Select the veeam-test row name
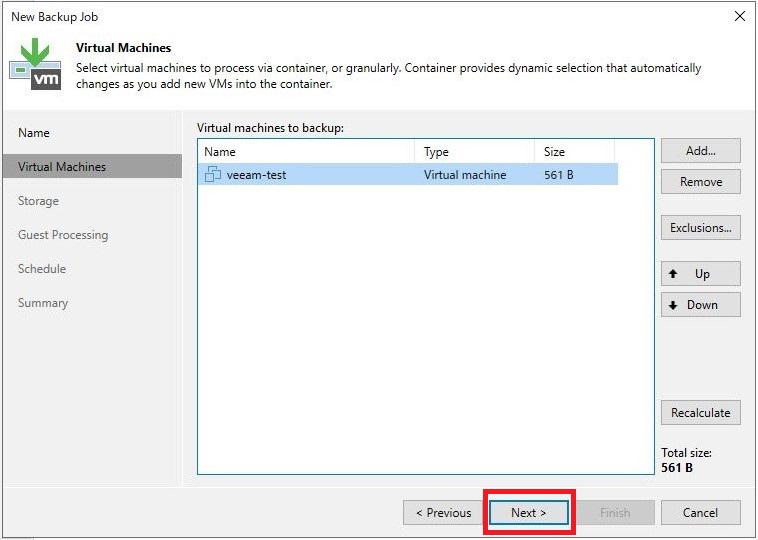This screenshot has width=758, height=540. click(x=256, y=175)
